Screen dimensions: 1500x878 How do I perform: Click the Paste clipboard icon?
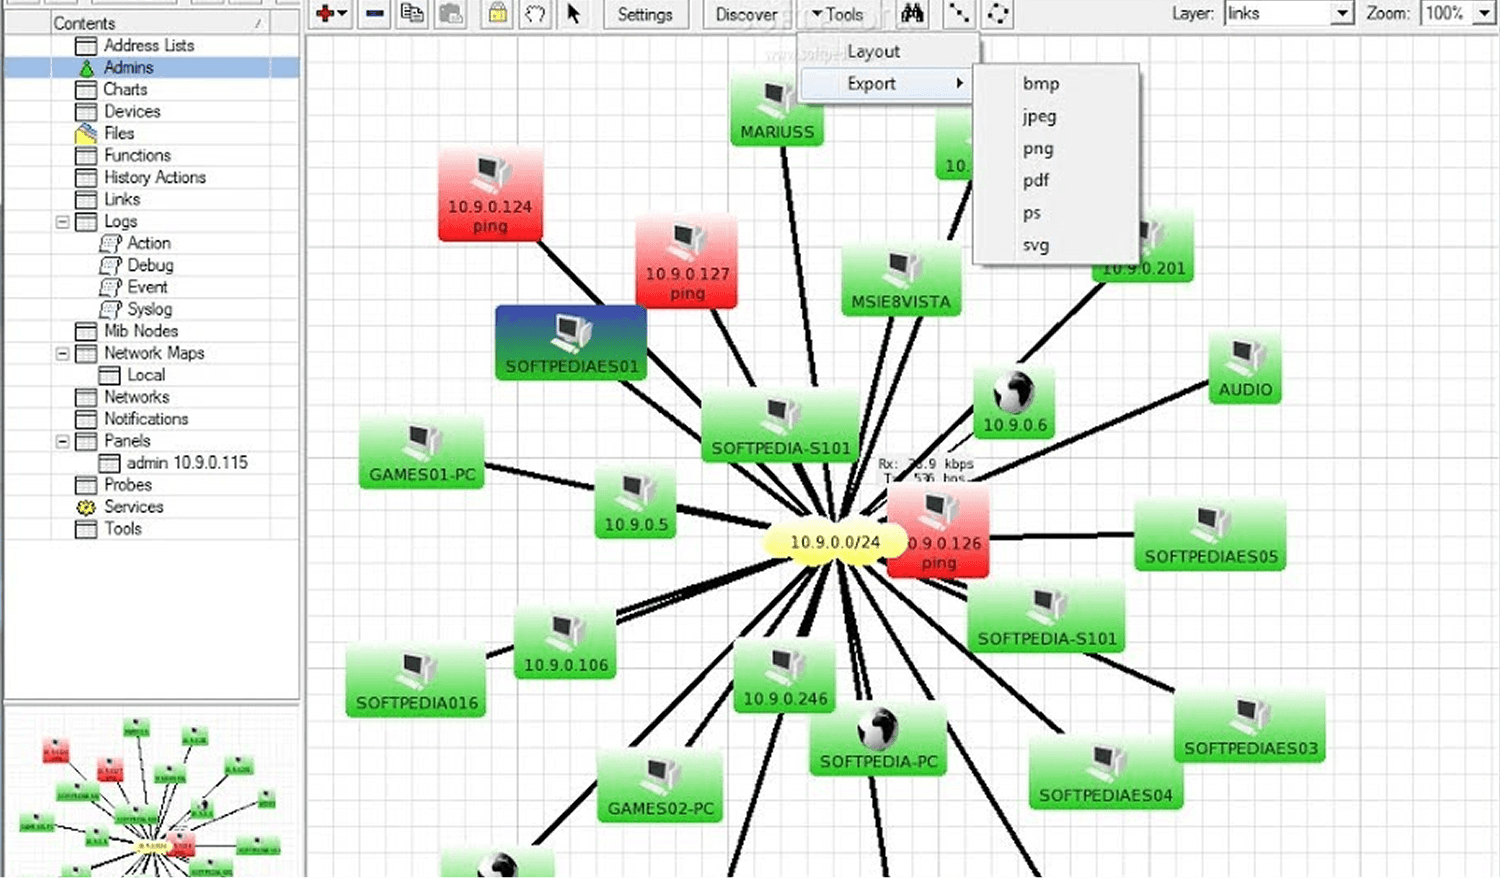pos(451,13)
